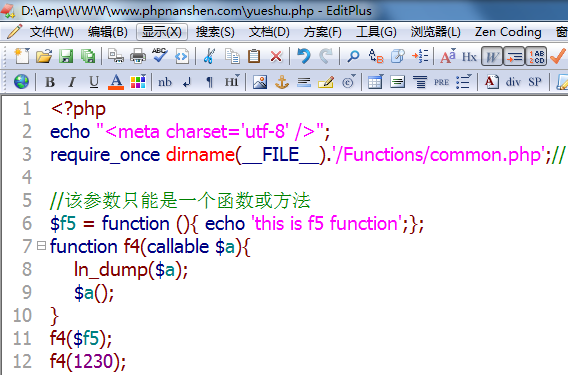Screen dimensions: 568x375
Task: Create a new document with the New icon
Action: point(22,56)
